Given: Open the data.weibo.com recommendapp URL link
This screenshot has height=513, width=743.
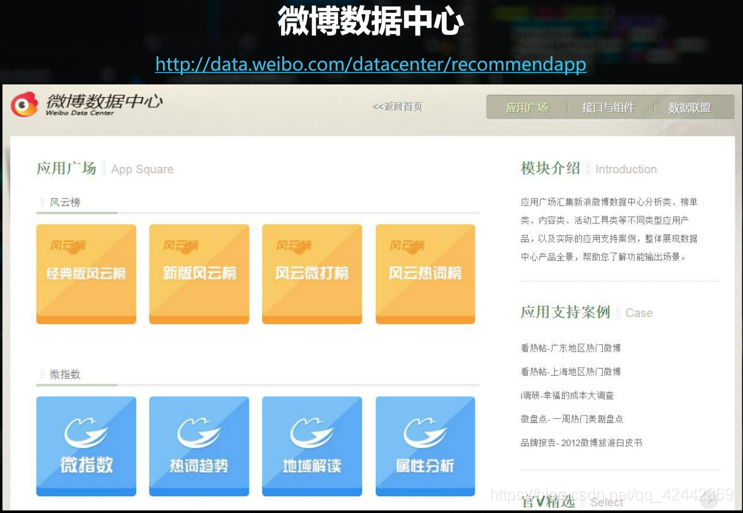Looking at the screenshot, I should (371, 64).
